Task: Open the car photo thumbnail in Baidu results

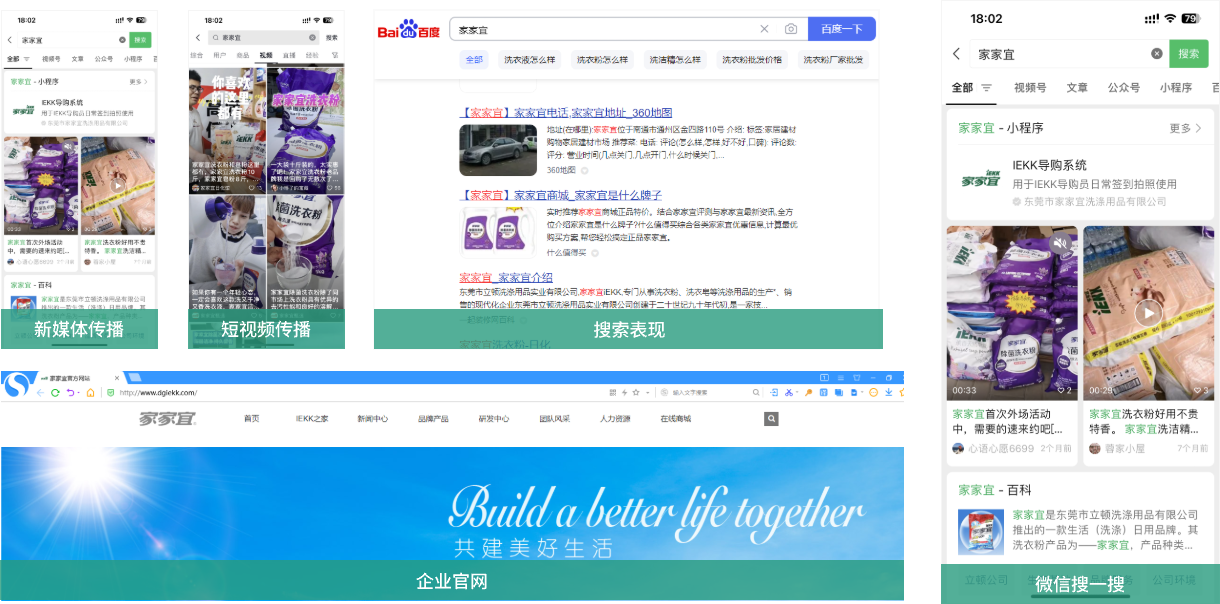Action: tap(498, 150)
